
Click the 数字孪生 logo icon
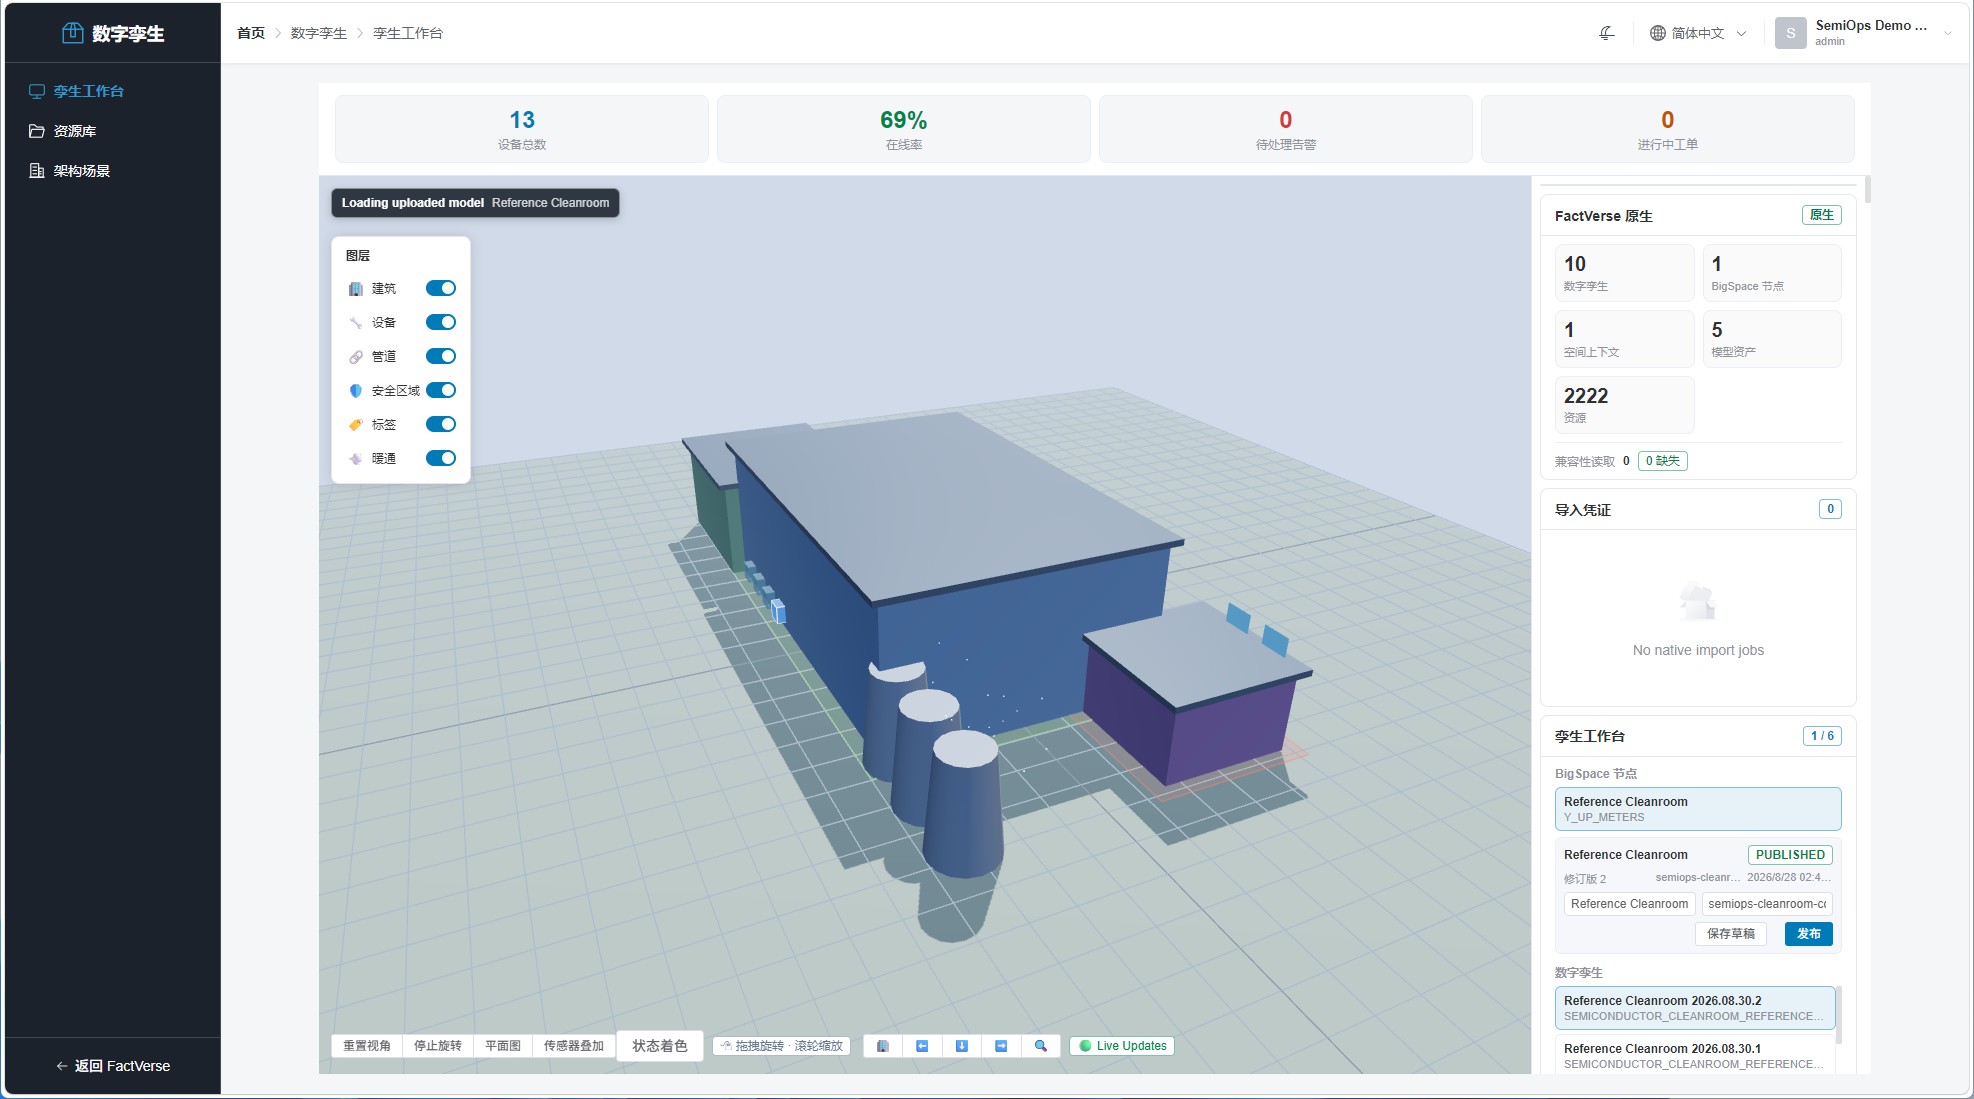pyautogui.click(x=73, y=33)
